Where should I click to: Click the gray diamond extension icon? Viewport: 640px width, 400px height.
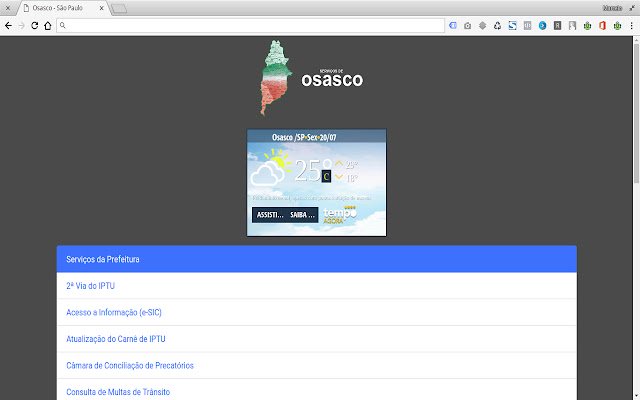click(482, 26)
